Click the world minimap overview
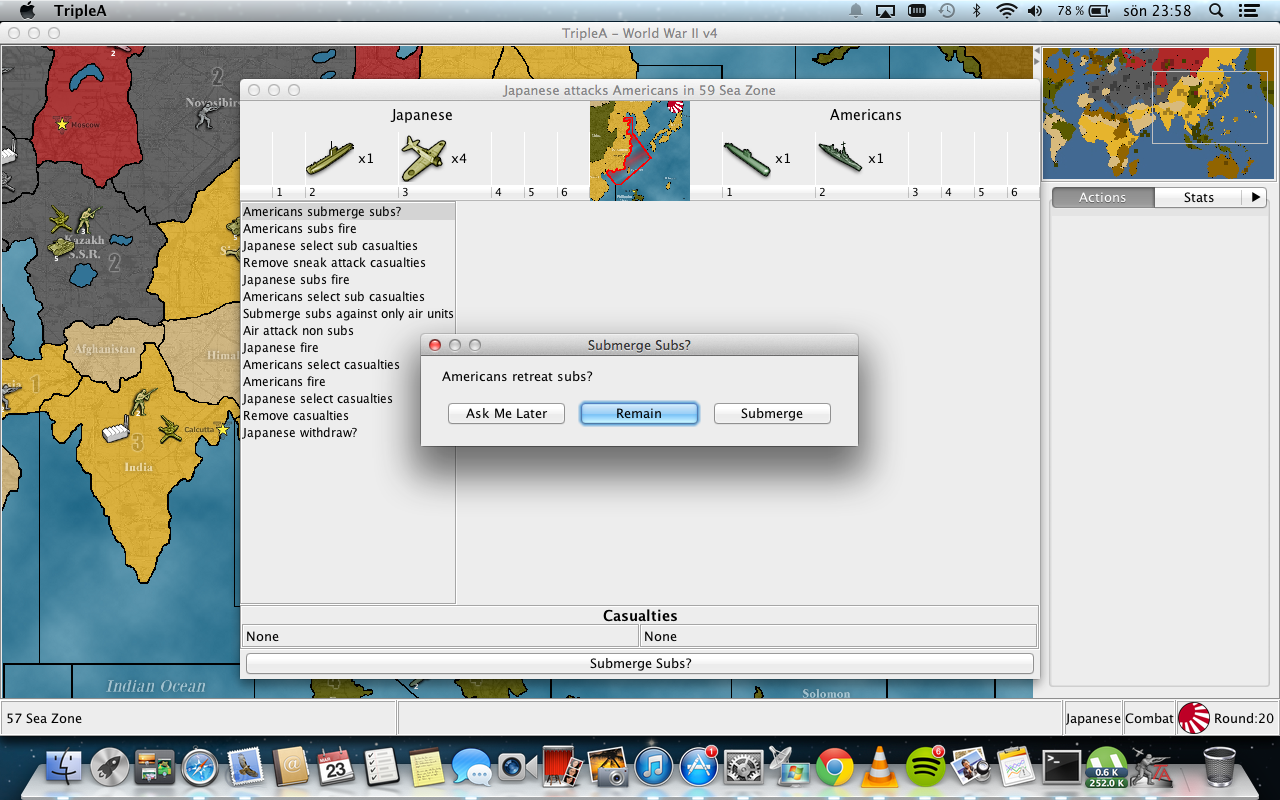The width and height of the screenshot is (1280, 800). pyautogui.click(x=1158, y=114)
